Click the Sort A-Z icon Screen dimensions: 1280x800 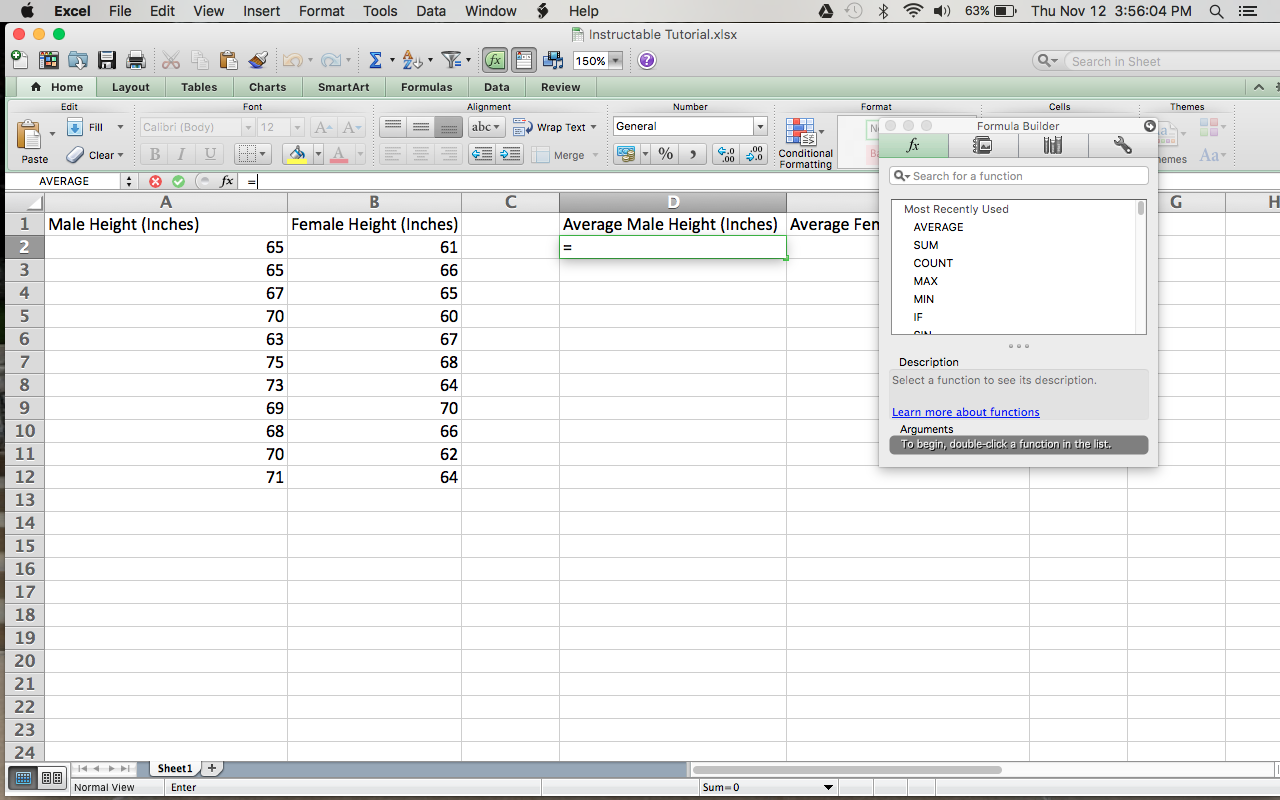[412, 60]
